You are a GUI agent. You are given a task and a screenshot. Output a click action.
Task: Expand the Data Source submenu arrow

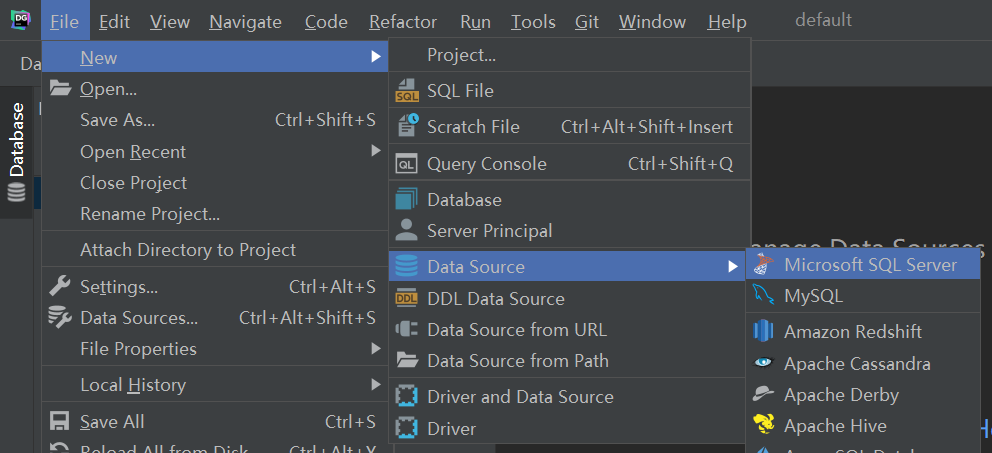click(733, 266)
